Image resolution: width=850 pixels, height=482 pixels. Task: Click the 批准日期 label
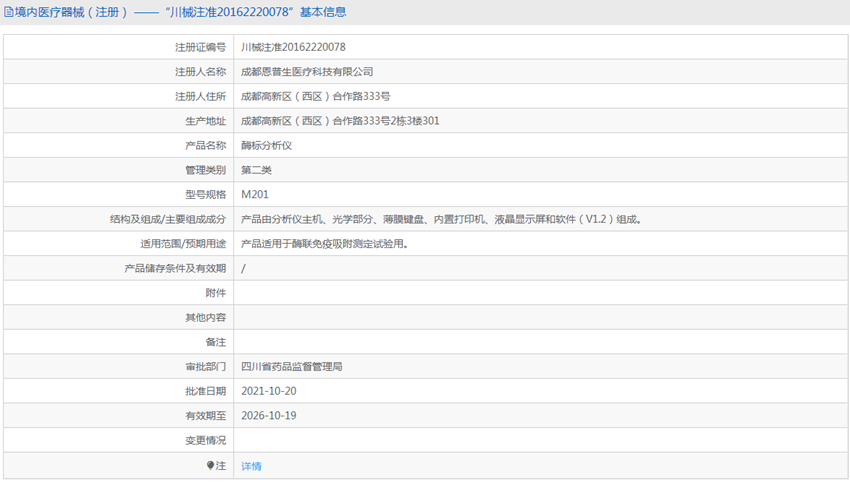point(205,391)
